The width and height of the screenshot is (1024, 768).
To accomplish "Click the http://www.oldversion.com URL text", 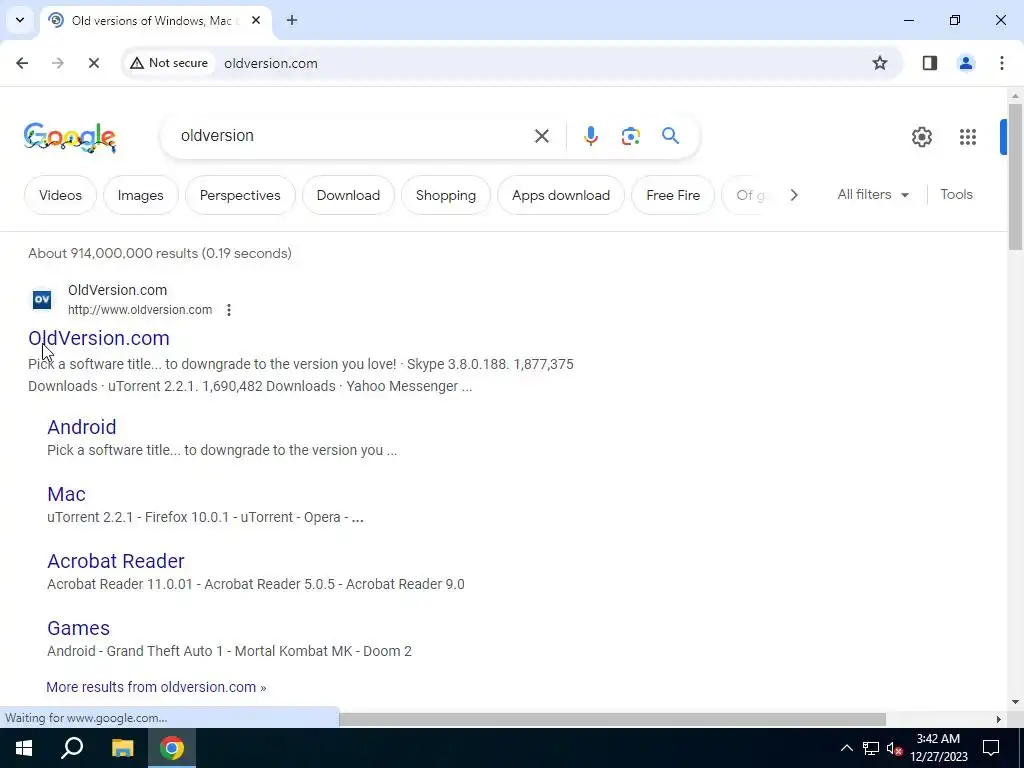I will pos(140,310).
